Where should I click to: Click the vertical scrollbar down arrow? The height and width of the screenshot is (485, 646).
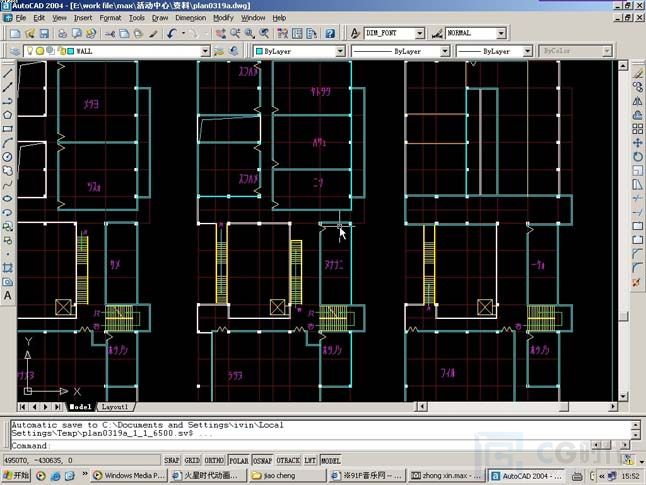[x=623, y=396]
